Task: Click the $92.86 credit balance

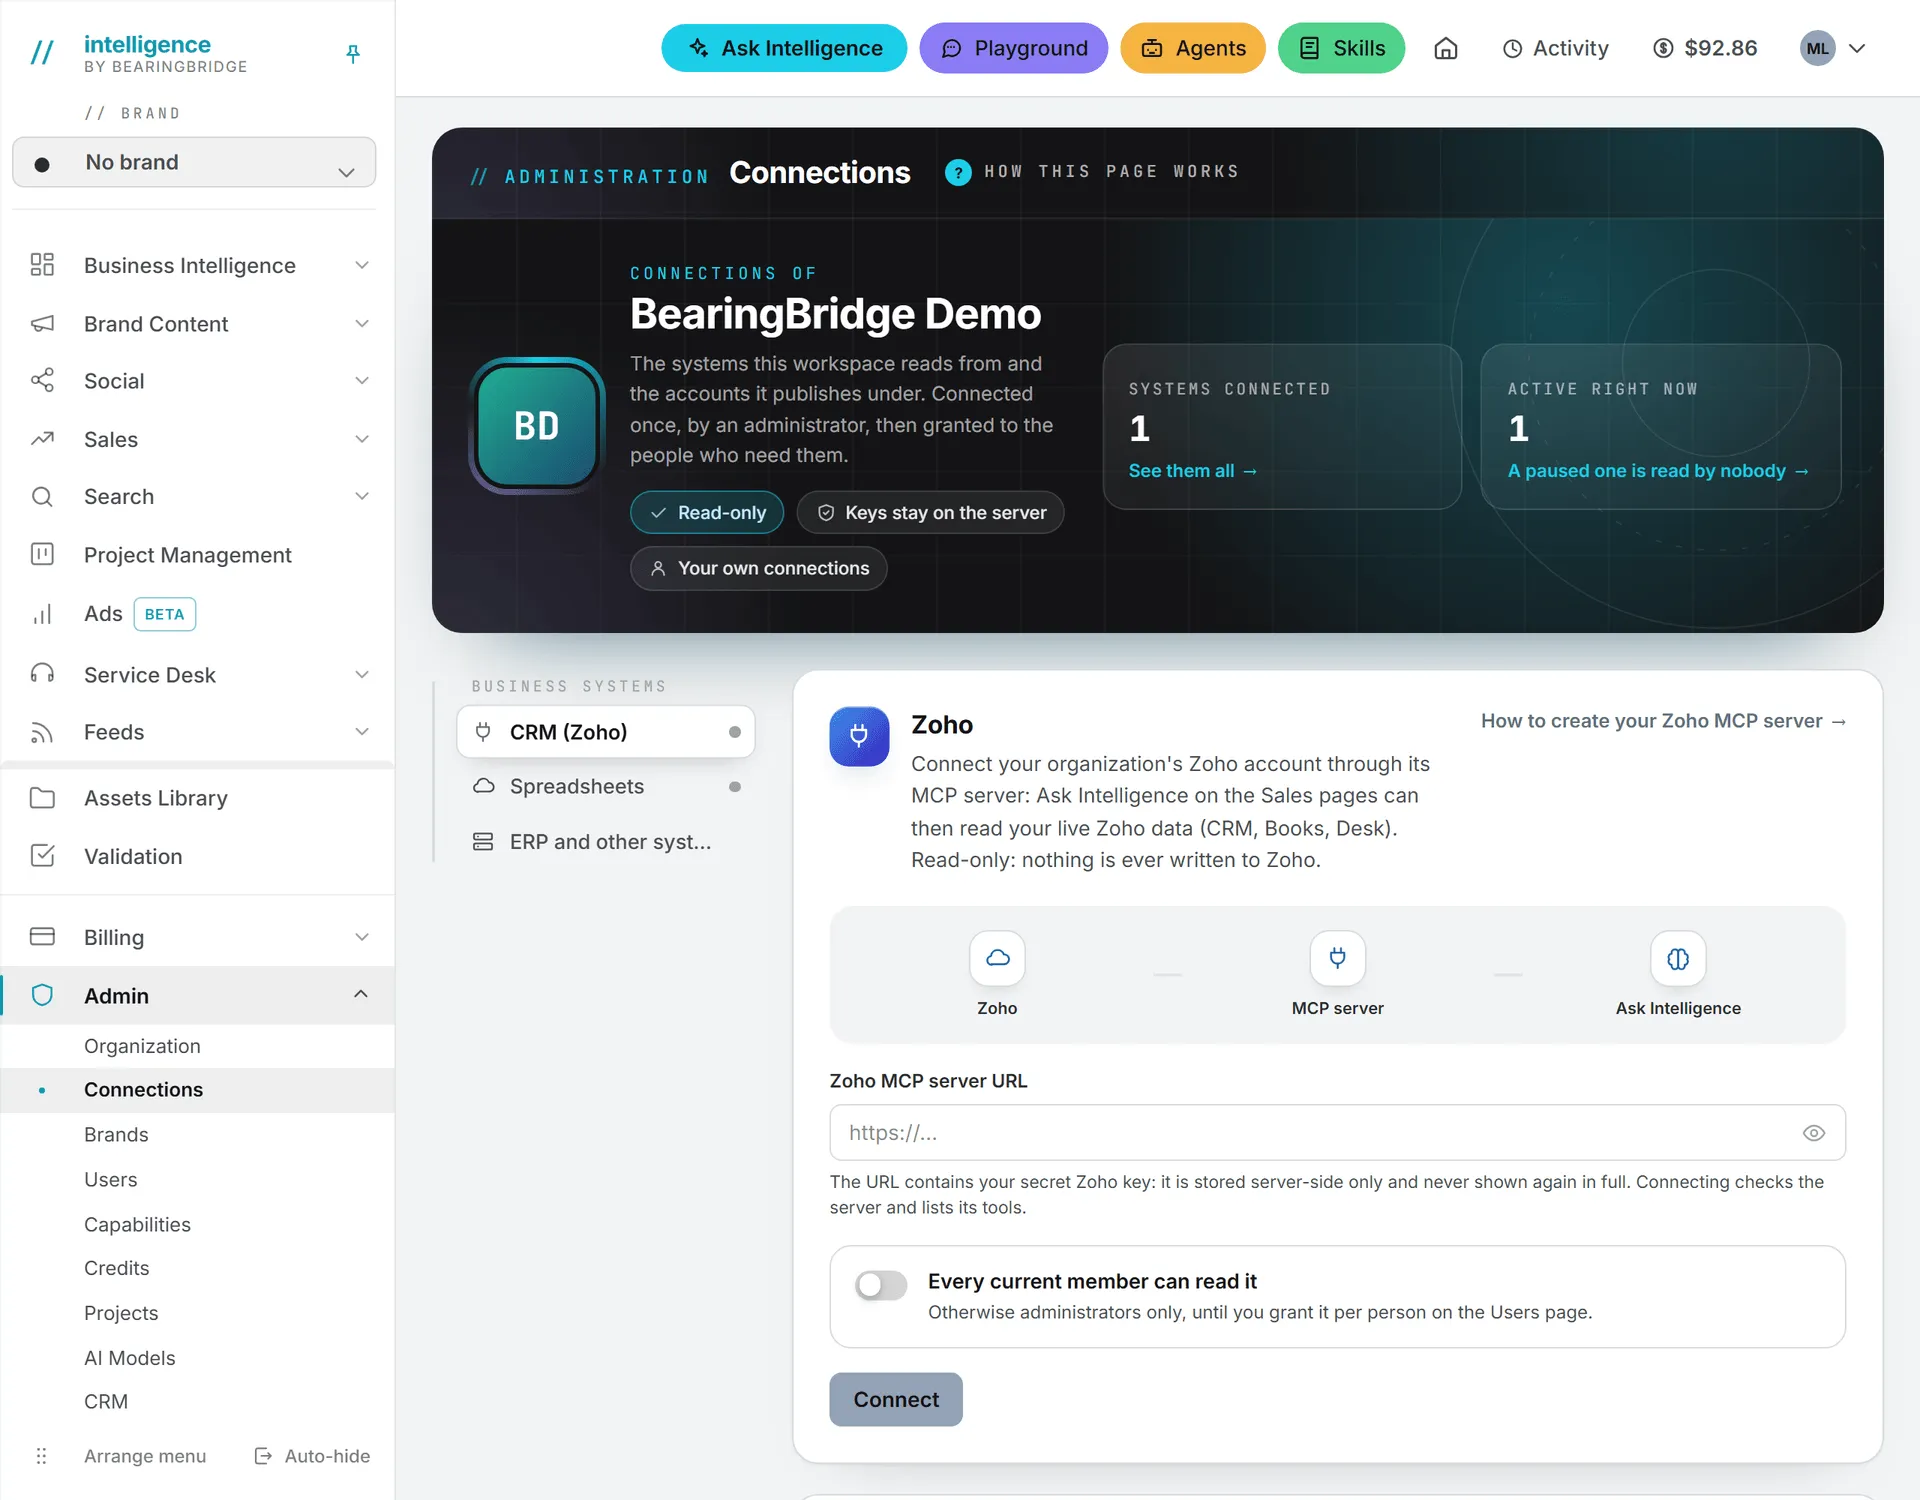Action: (1705, 48)
